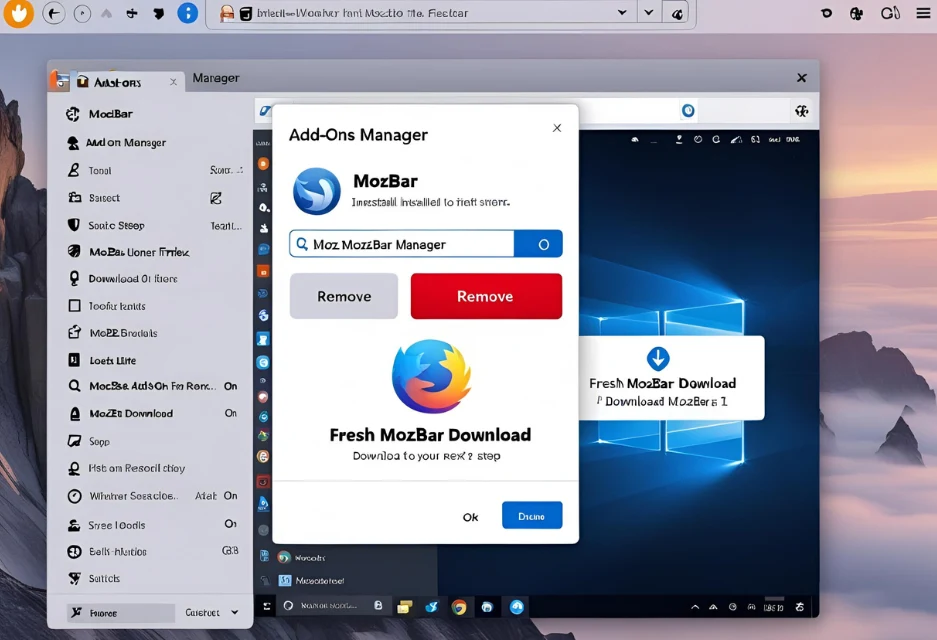937x640 pixels.
Task: Toggle On for Srree Ioodls row
Action: click(x=231, y=524)
